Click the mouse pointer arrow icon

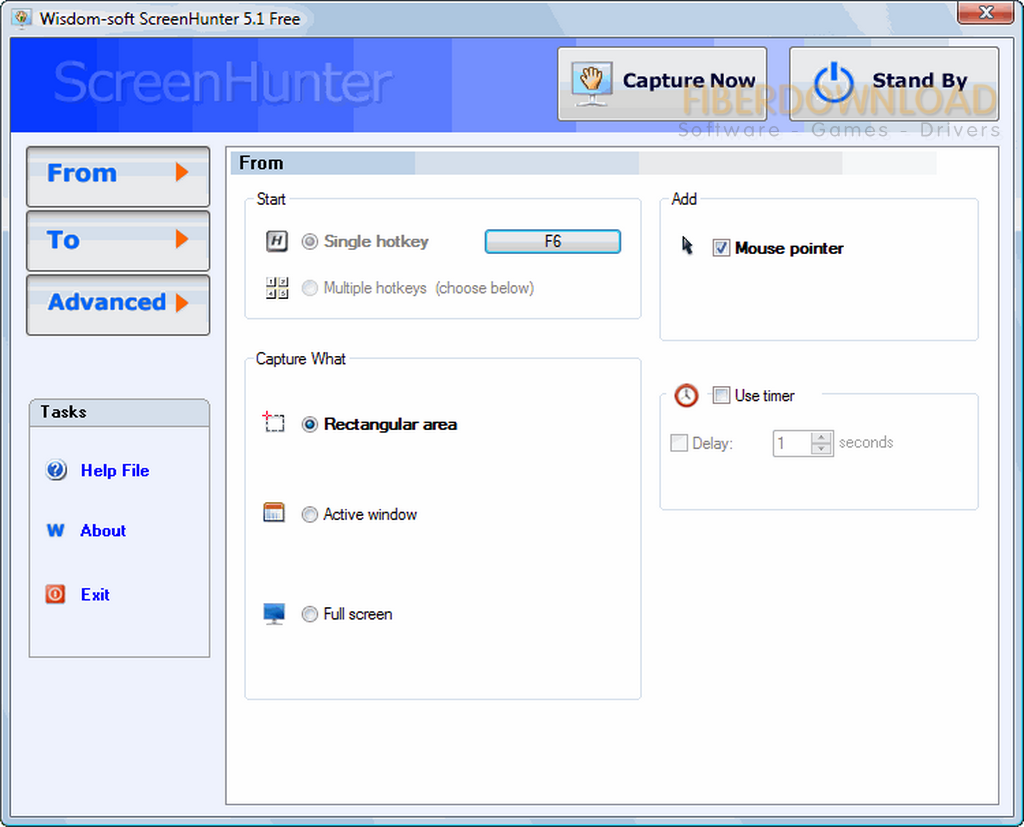click(x=687, y=246)
